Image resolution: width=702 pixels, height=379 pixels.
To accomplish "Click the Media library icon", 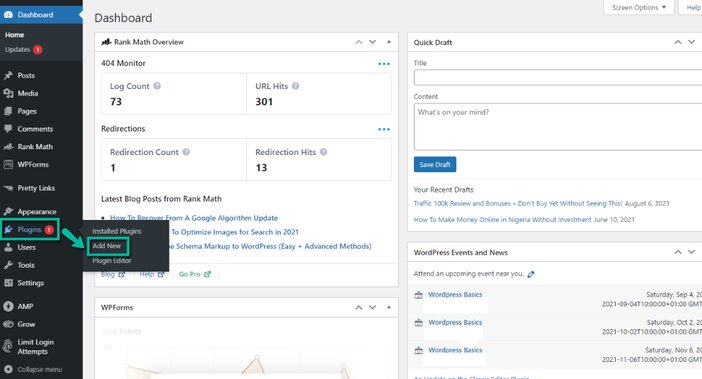I will tap(8, 93).
